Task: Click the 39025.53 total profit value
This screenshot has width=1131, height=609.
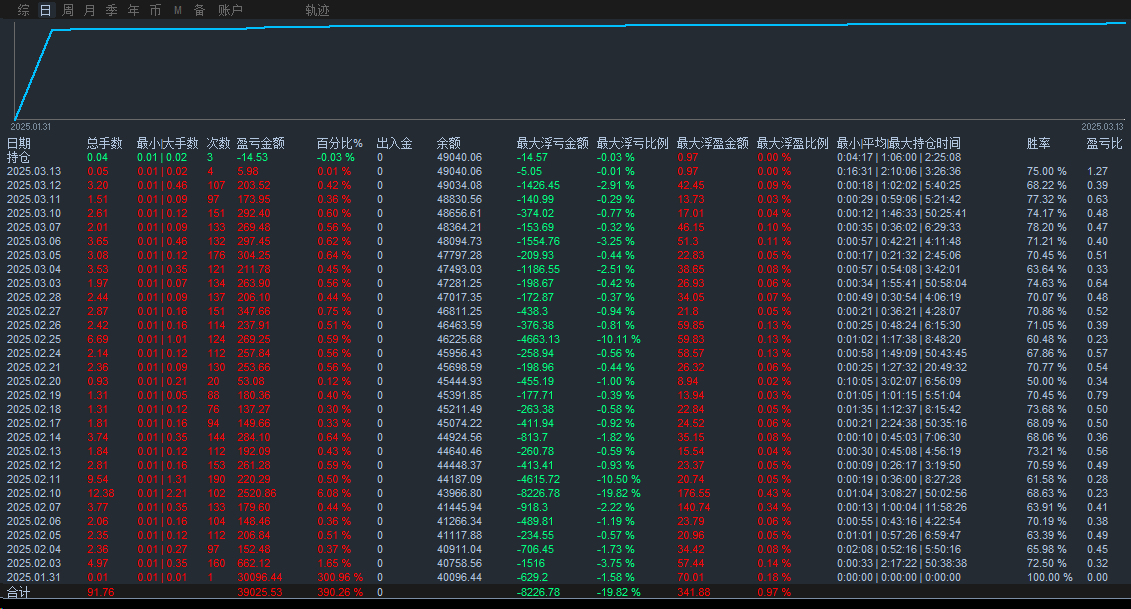Action: pos(260,592)
